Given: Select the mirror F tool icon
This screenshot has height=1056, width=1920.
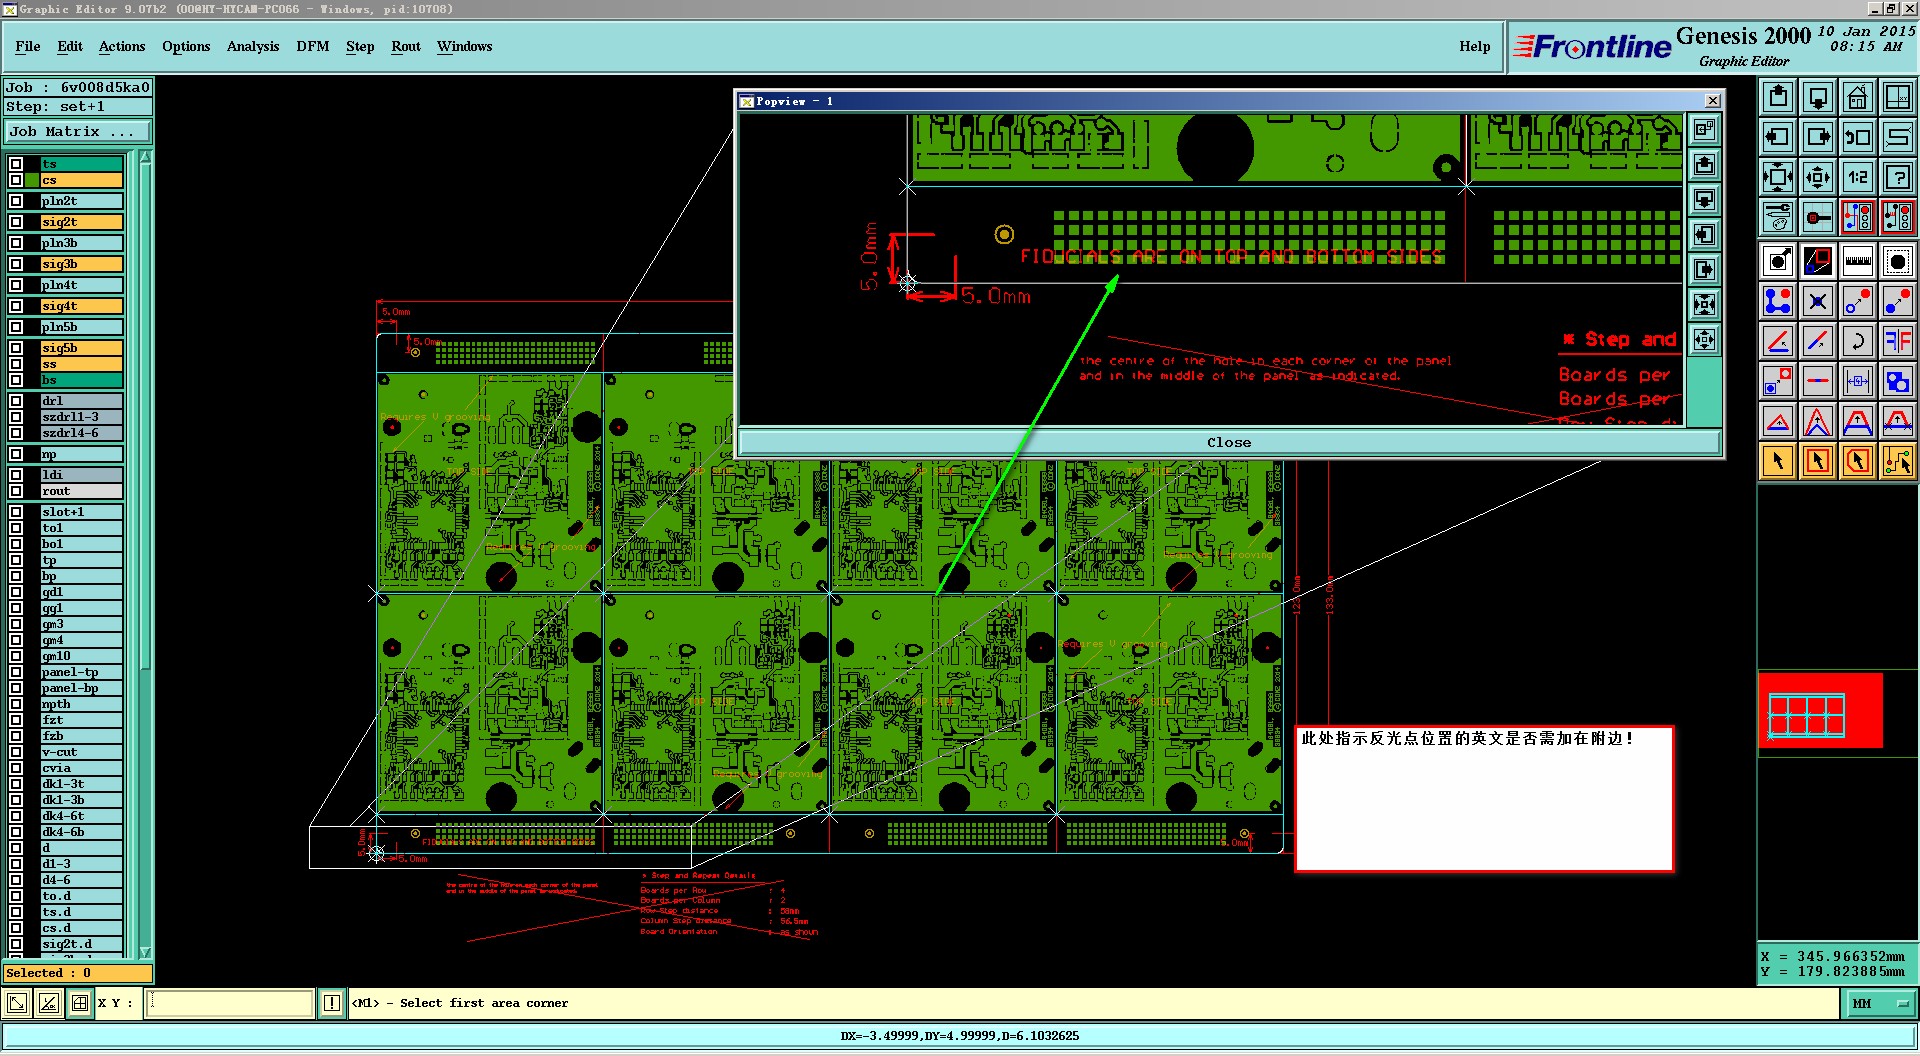Looking at the screenshot, I should pyautogui.click(x=1897, y=341).
